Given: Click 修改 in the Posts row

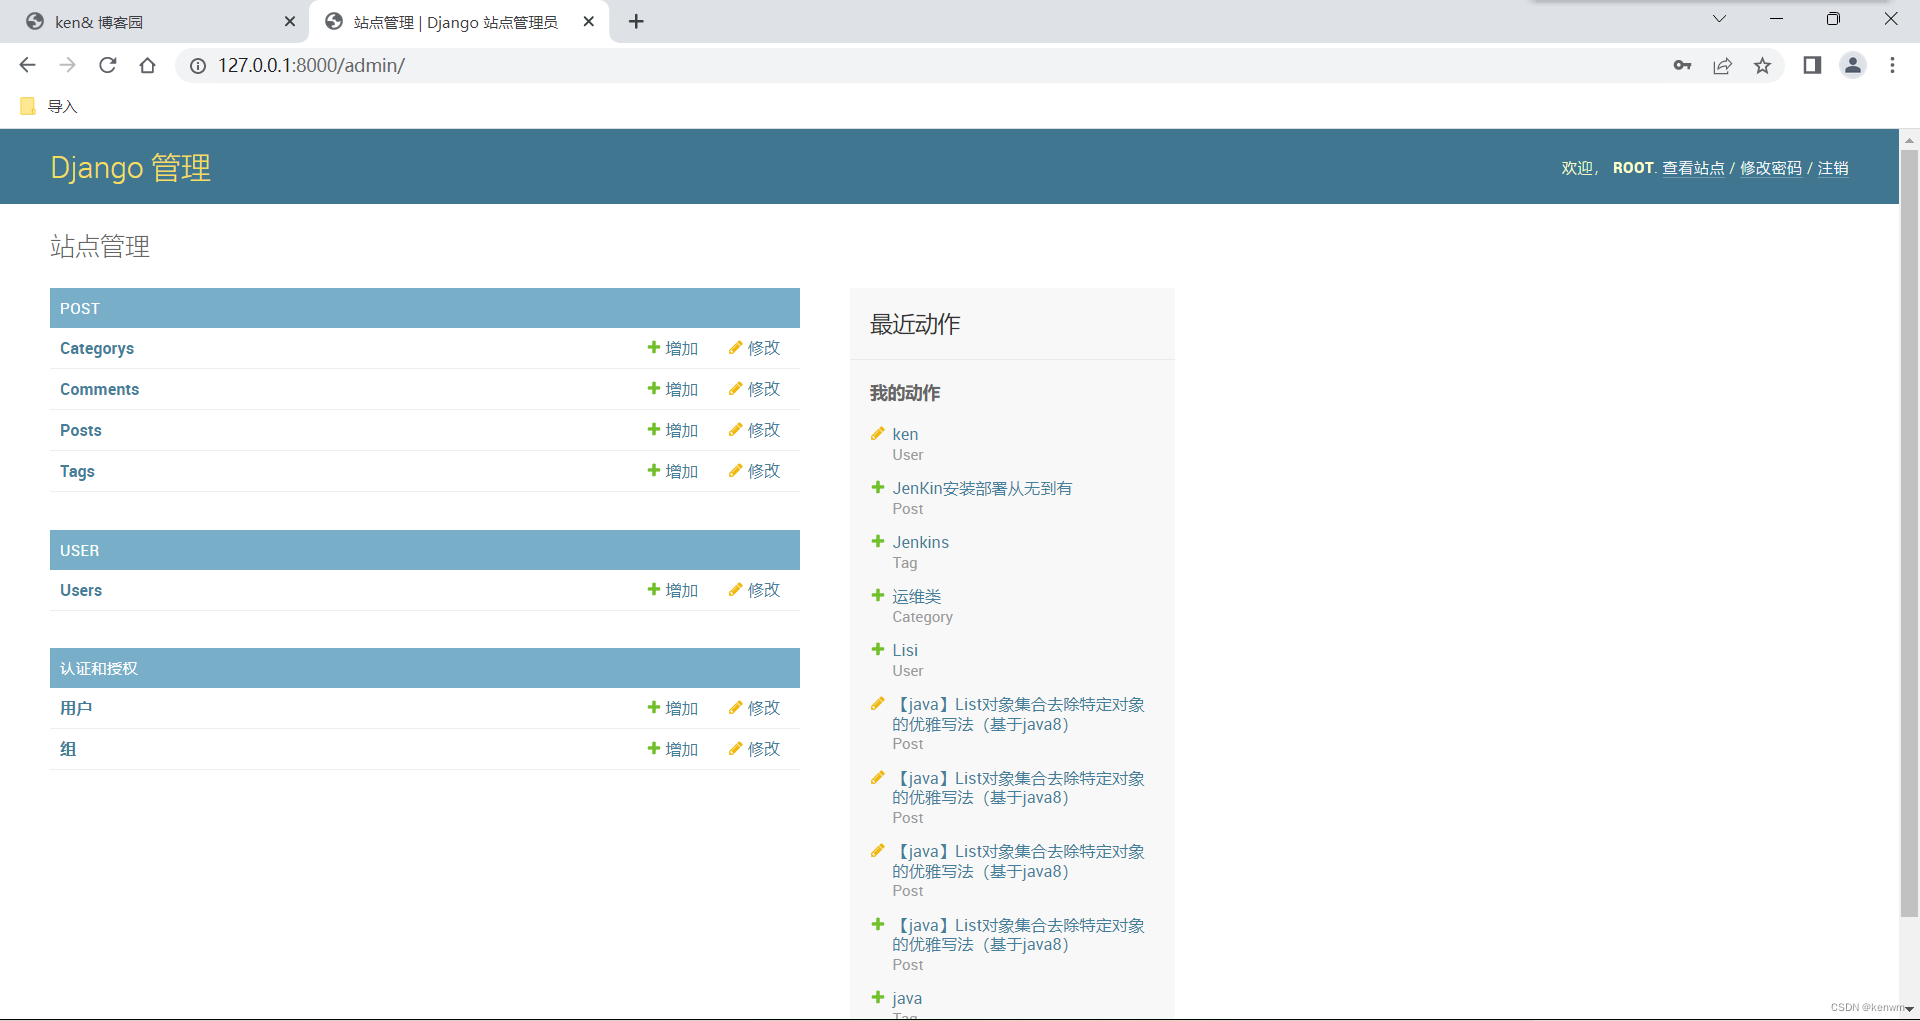Looking at the screenshot, I should [x=755, y=430].
